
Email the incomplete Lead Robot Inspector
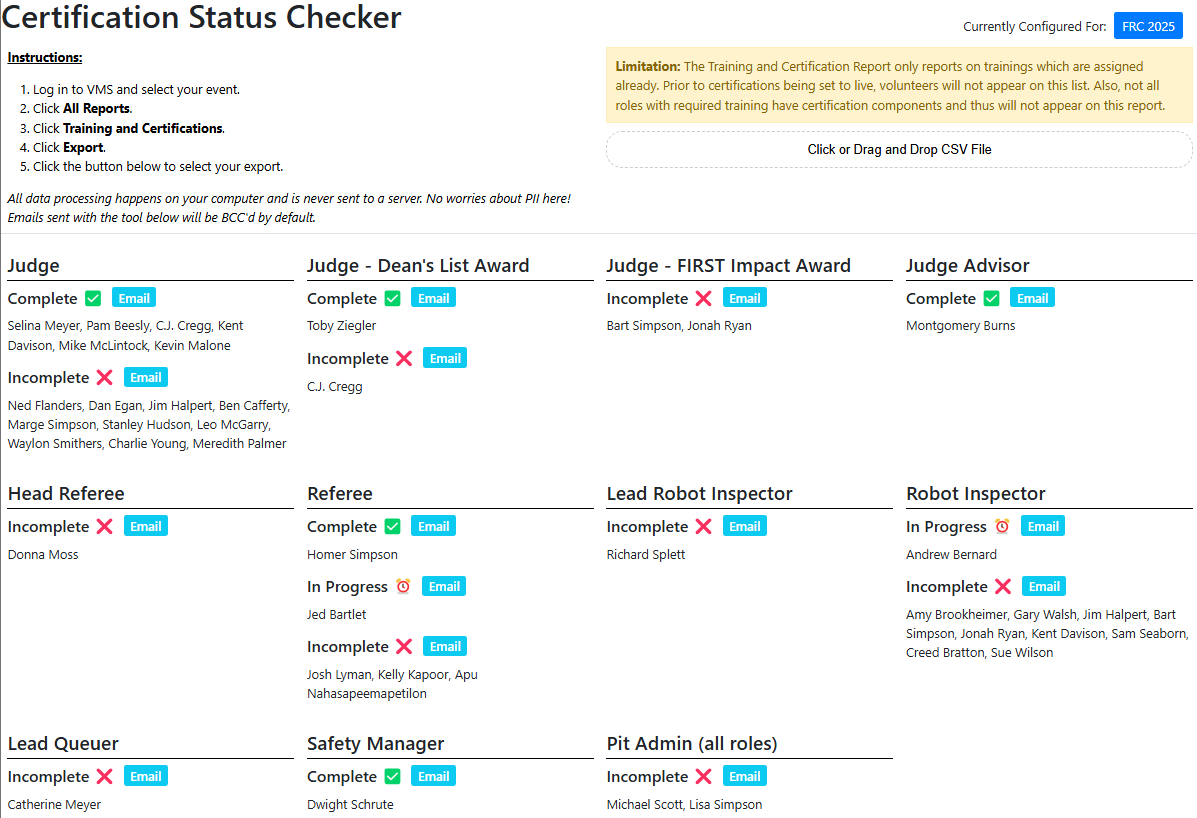[744, 526]
